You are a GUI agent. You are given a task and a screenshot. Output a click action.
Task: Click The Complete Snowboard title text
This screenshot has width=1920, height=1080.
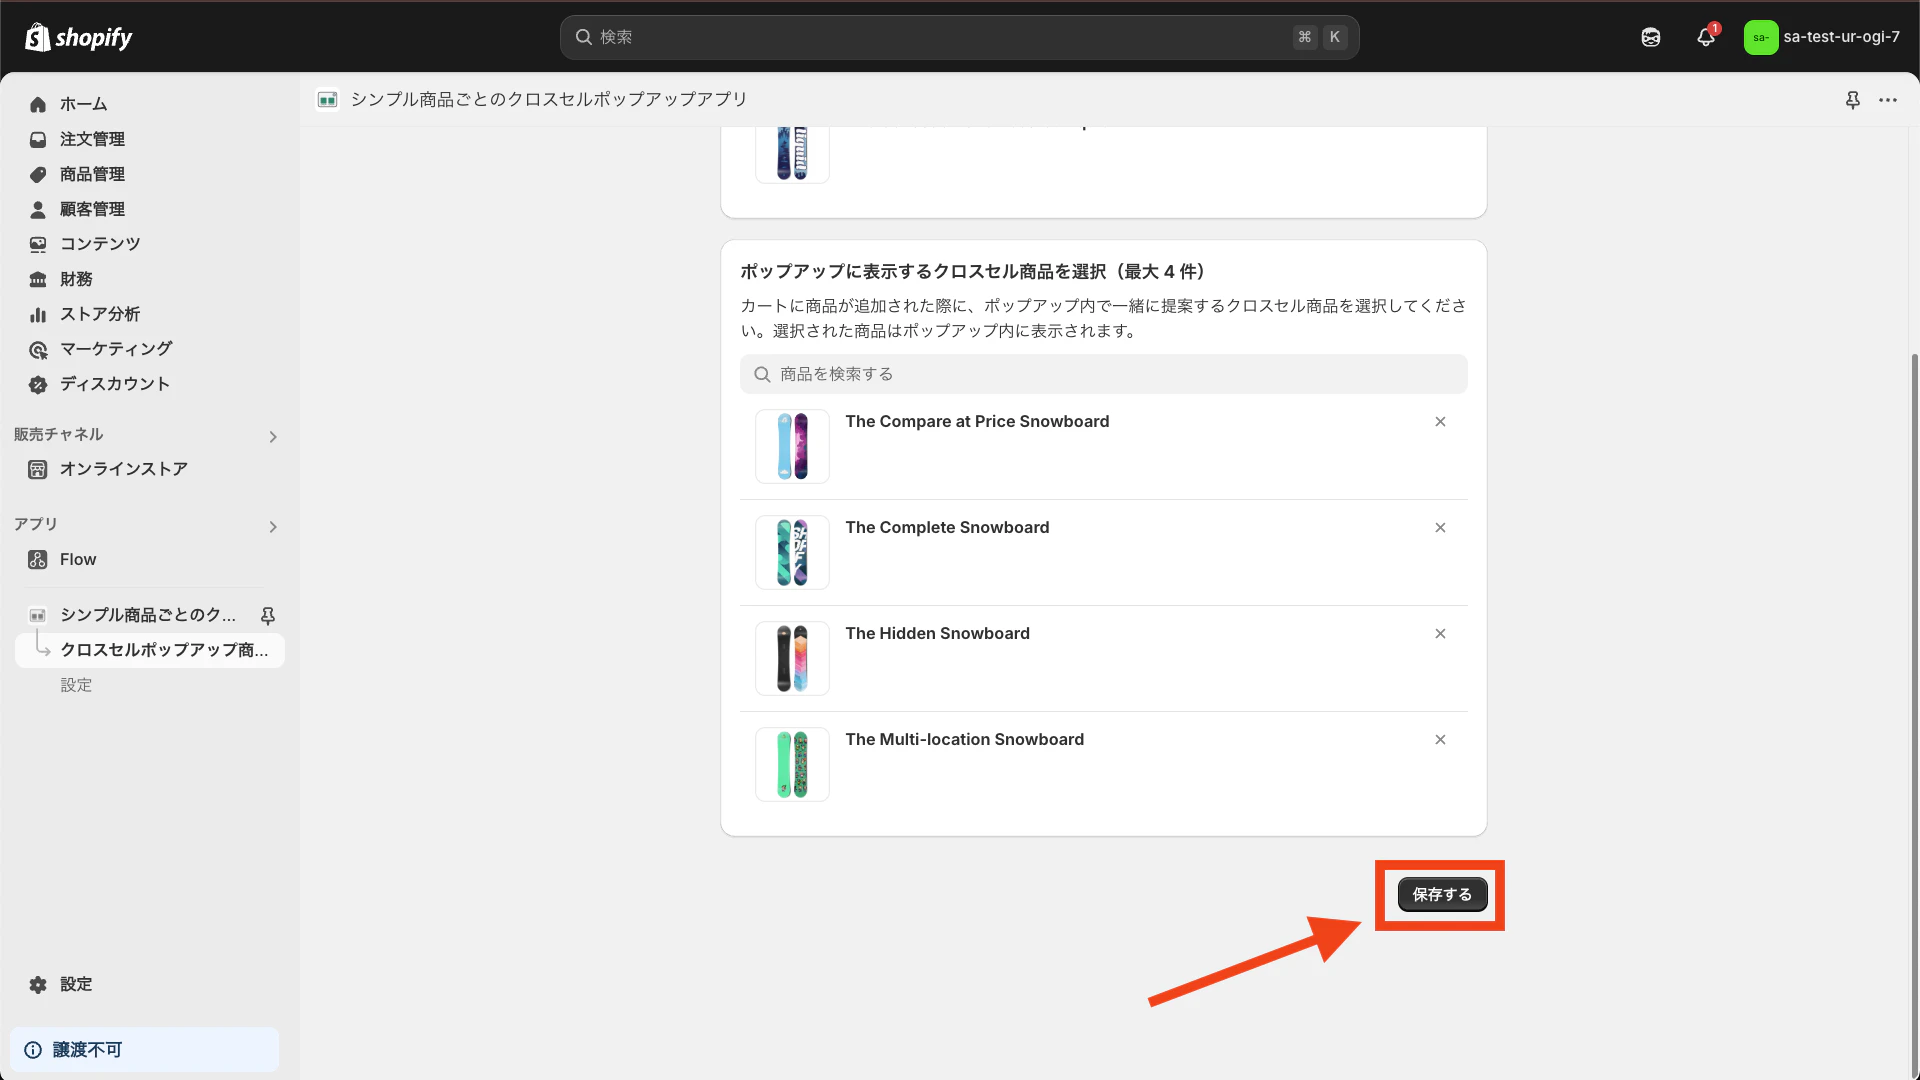click(947, 528)
